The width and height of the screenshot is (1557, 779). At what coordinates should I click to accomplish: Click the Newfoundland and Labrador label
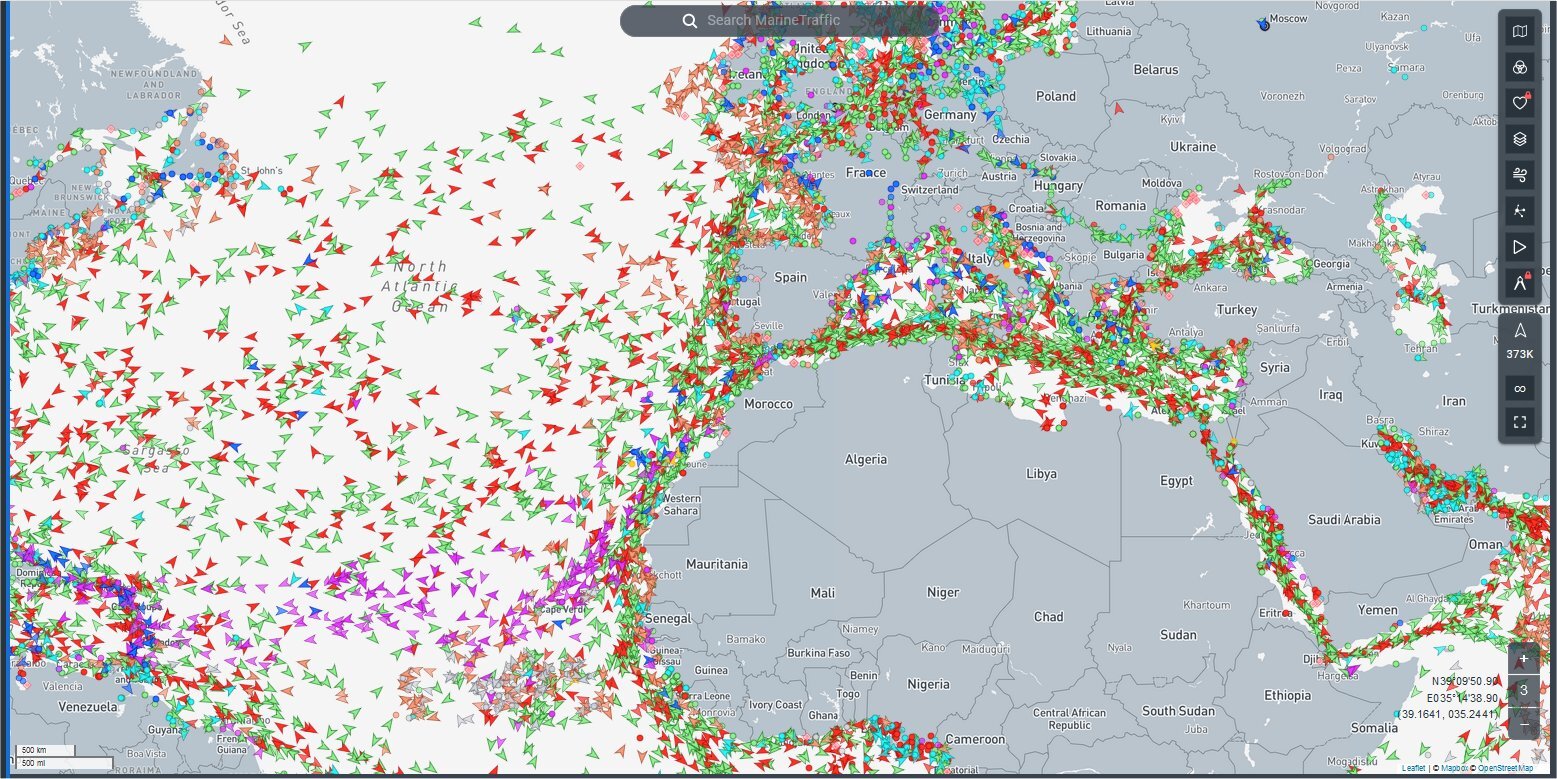click(x=153, y=85)
